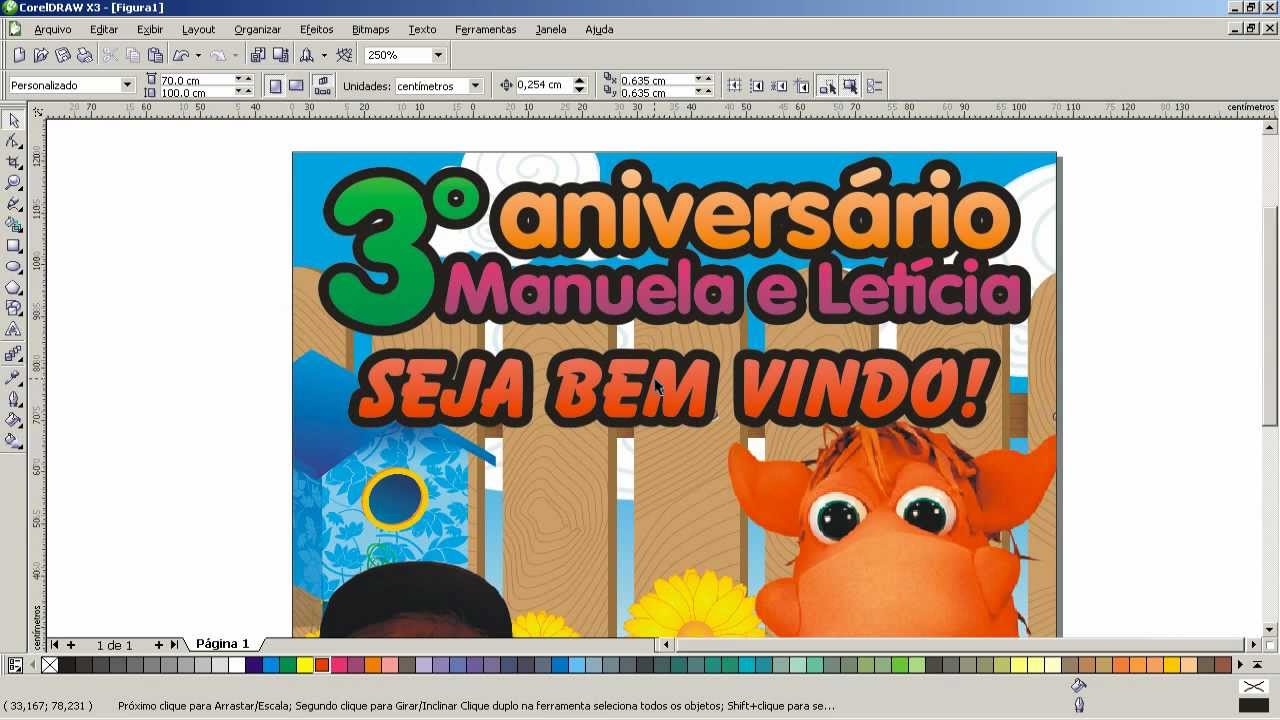Select the Fill bucket tool

(13, 420)
